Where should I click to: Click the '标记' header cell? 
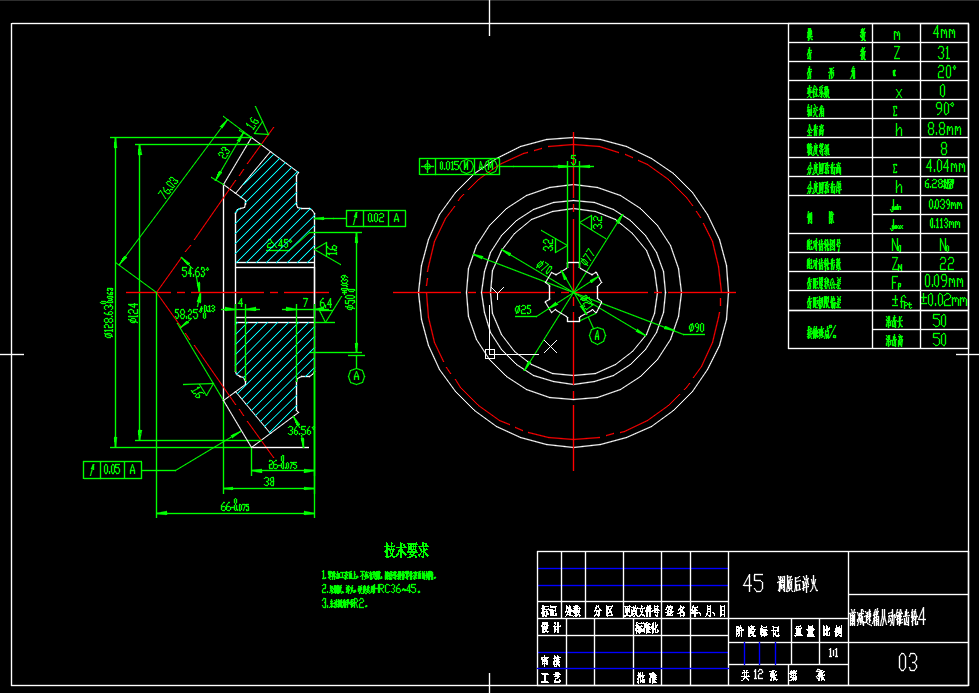tap(549, 611)
